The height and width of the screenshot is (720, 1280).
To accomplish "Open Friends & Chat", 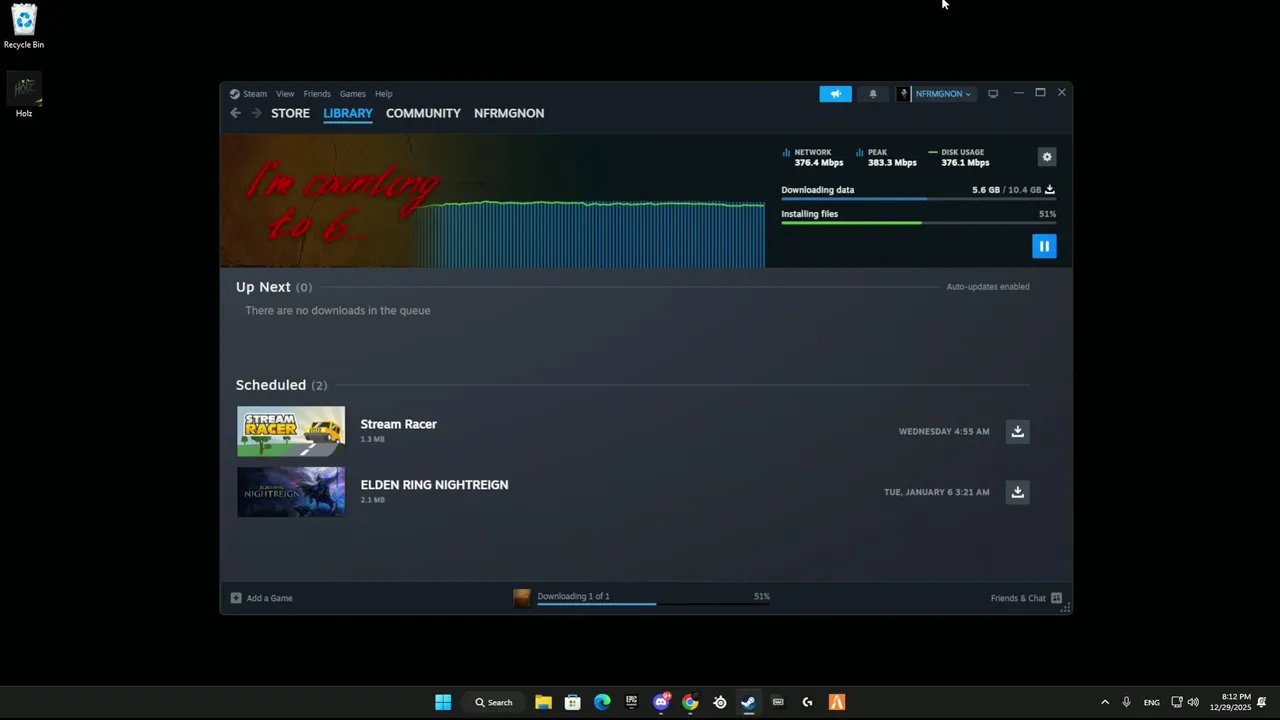I will click(1026, 598).
